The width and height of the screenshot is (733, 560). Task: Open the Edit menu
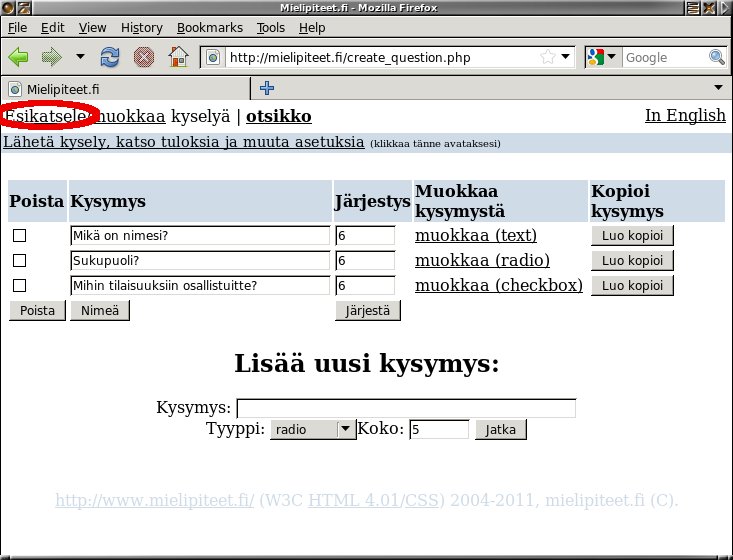[52, 28]
